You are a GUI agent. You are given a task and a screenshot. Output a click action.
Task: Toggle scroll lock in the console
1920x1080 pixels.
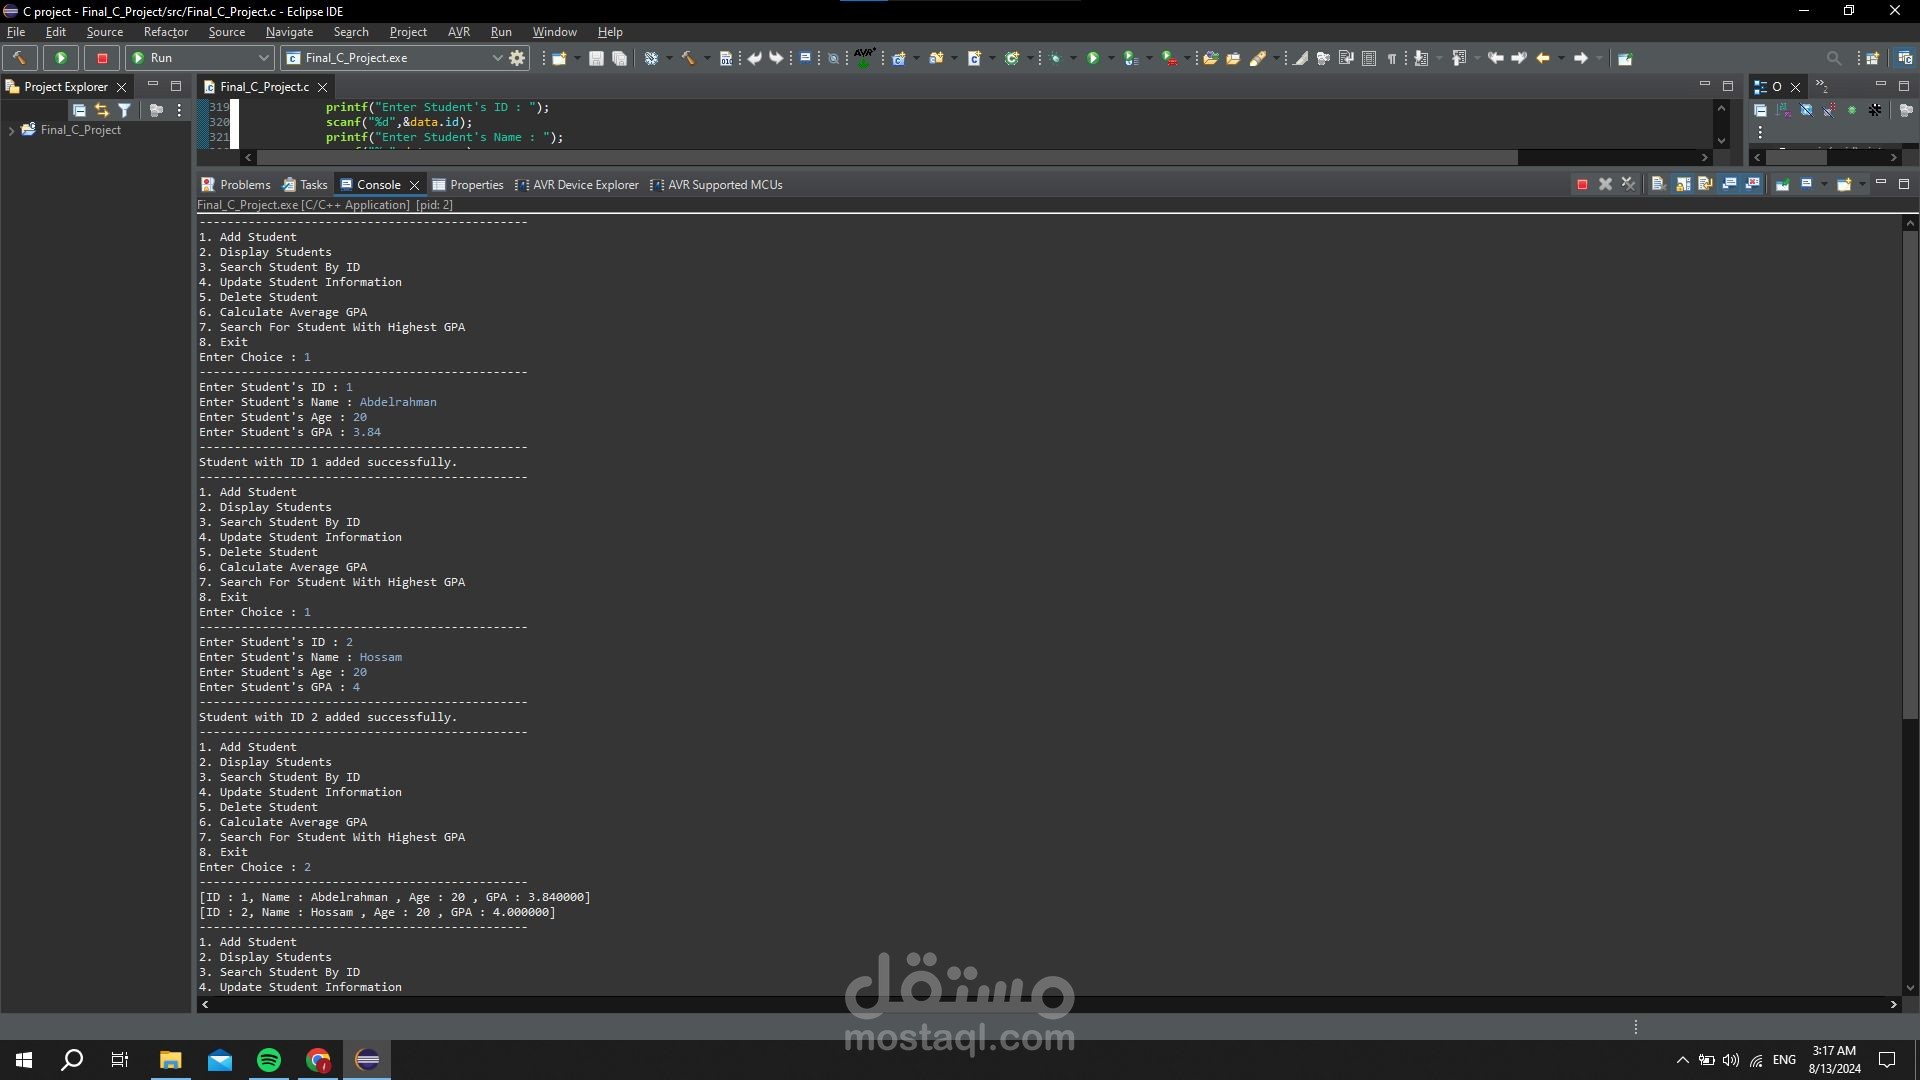click(1682, 185)
